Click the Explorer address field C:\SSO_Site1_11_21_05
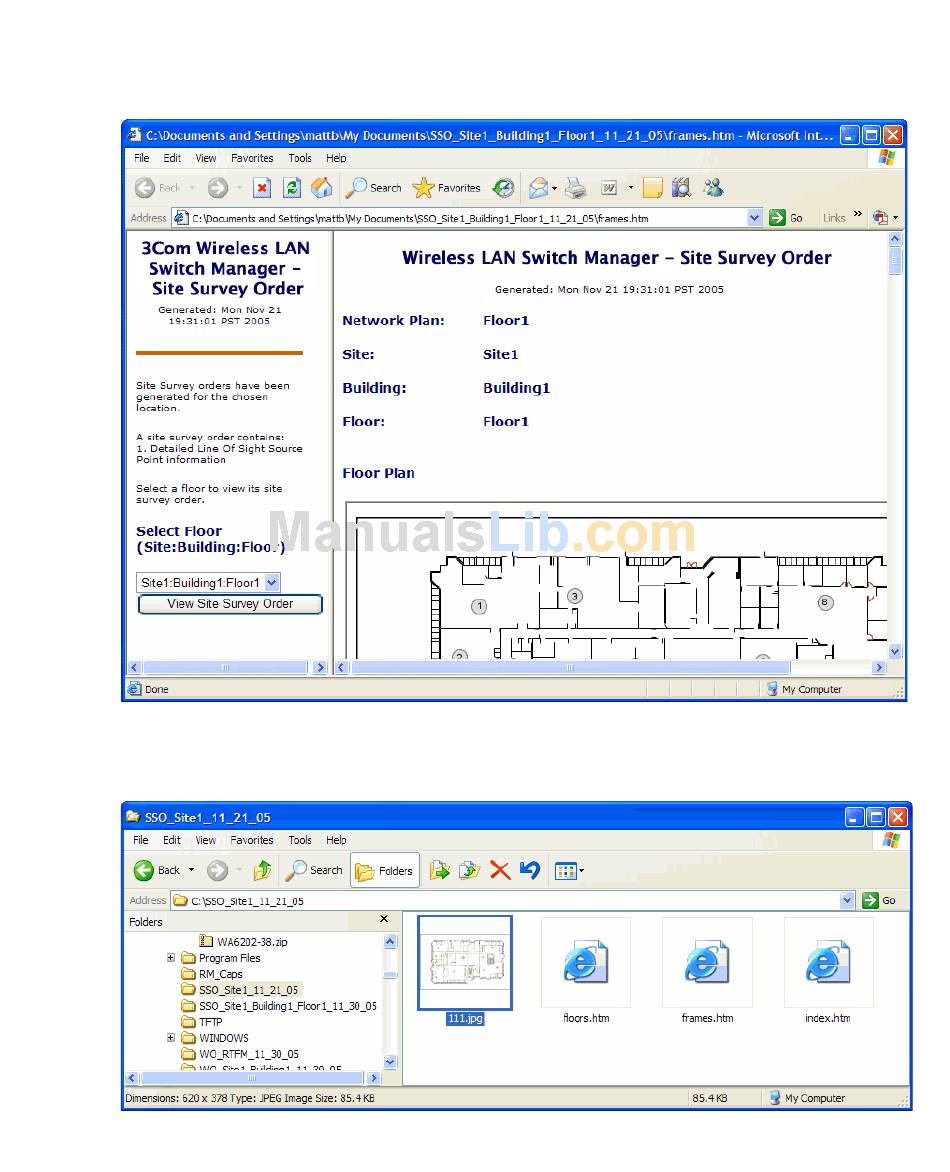 pos(513,901)
